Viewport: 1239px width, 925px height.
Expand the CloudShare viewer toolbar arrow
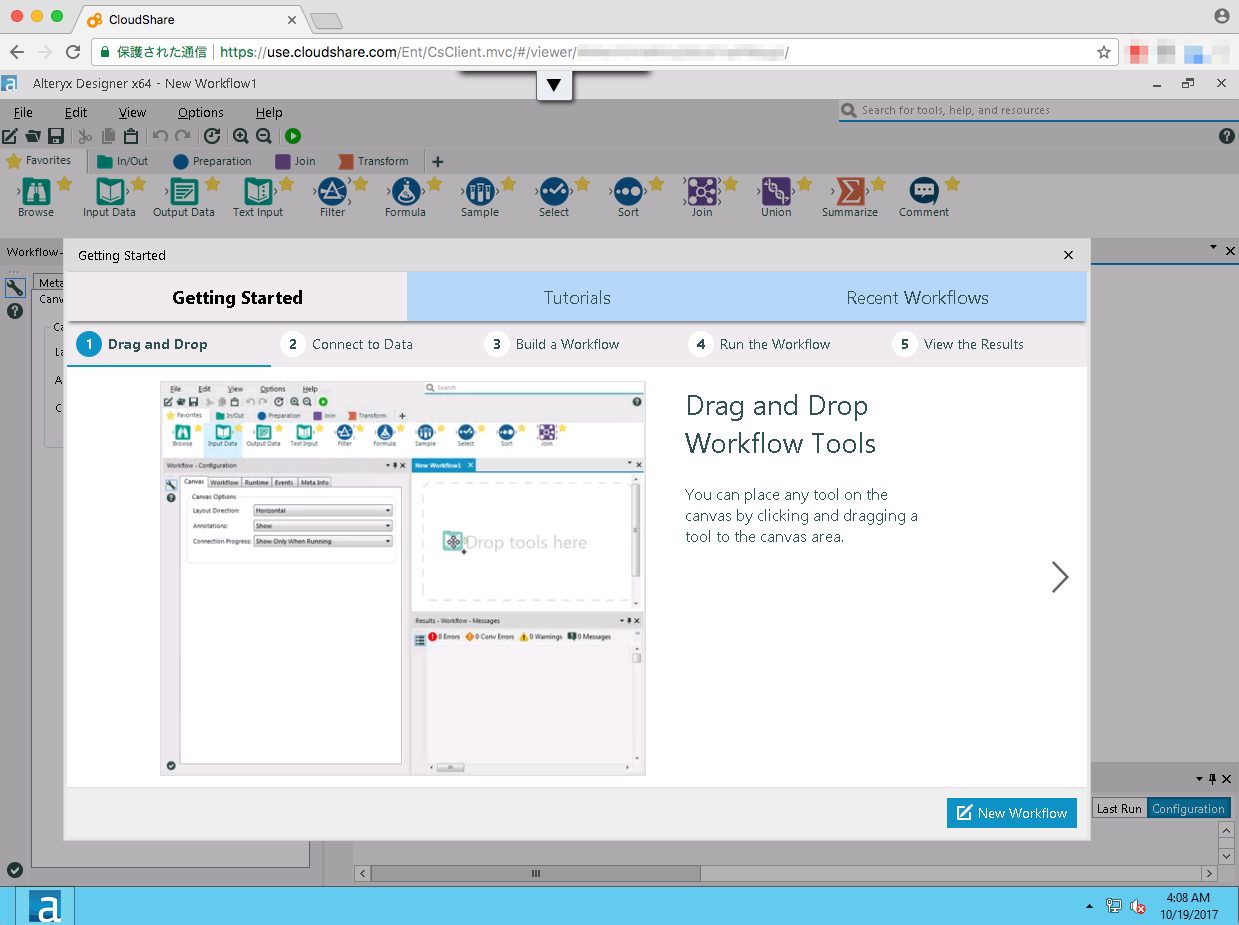(553, 86)
